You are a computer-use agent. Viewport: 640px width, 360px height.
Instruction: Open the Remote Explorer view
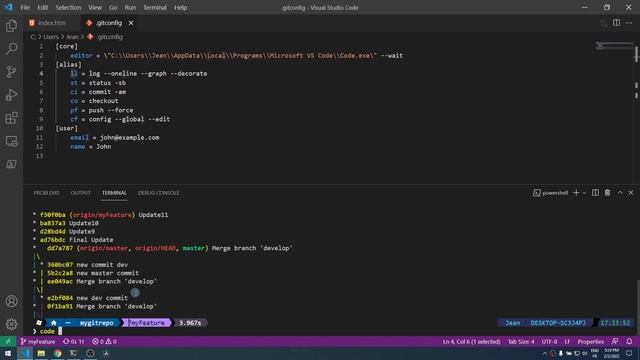(x=11, y=141)
